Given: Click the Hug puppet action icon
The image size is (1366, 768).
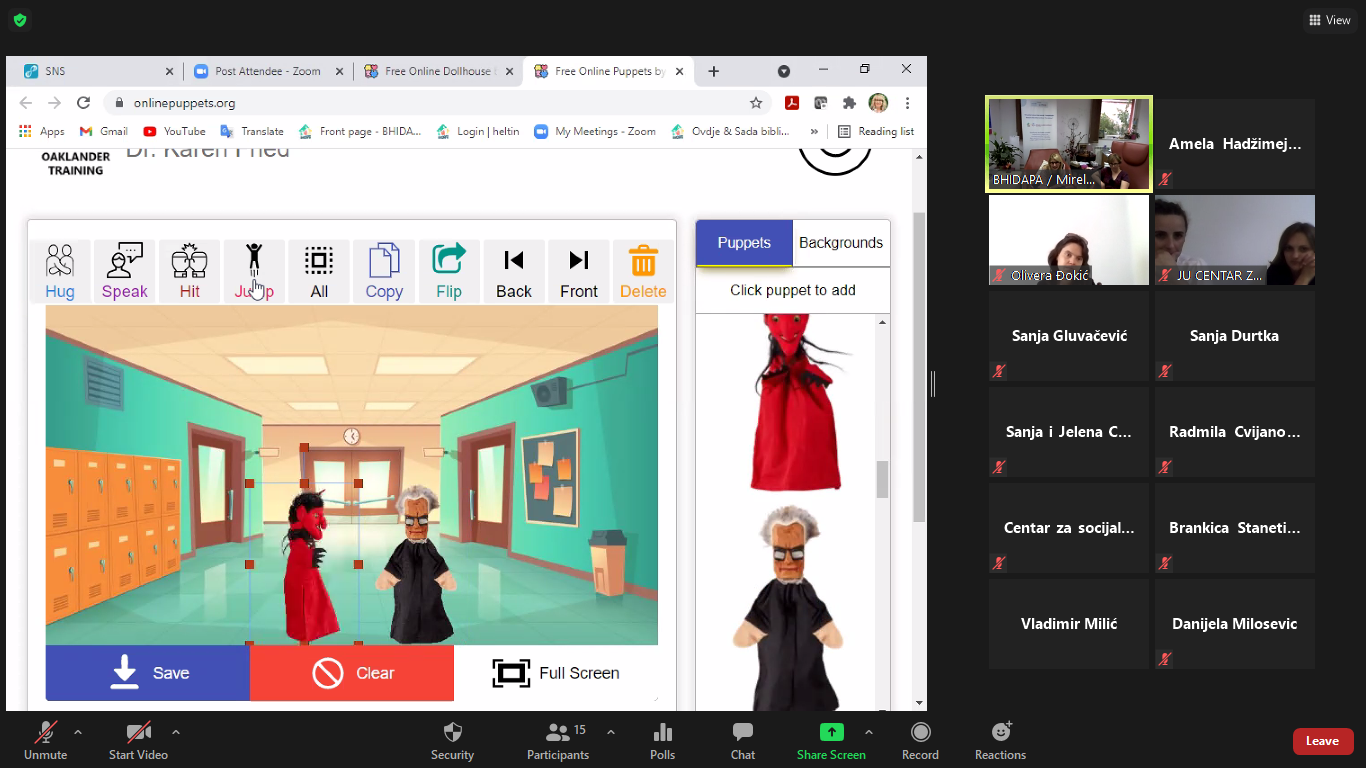Looking at the screenshot, I should click(60, 271).
